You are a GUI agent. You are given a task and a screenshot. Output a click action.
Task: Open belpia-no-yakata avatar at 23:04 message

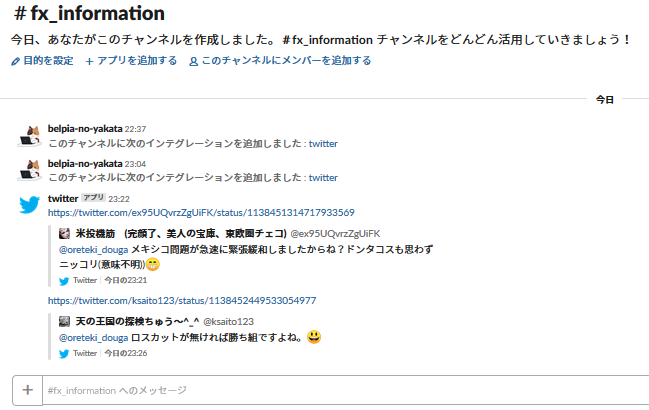[x=29, y=170]
